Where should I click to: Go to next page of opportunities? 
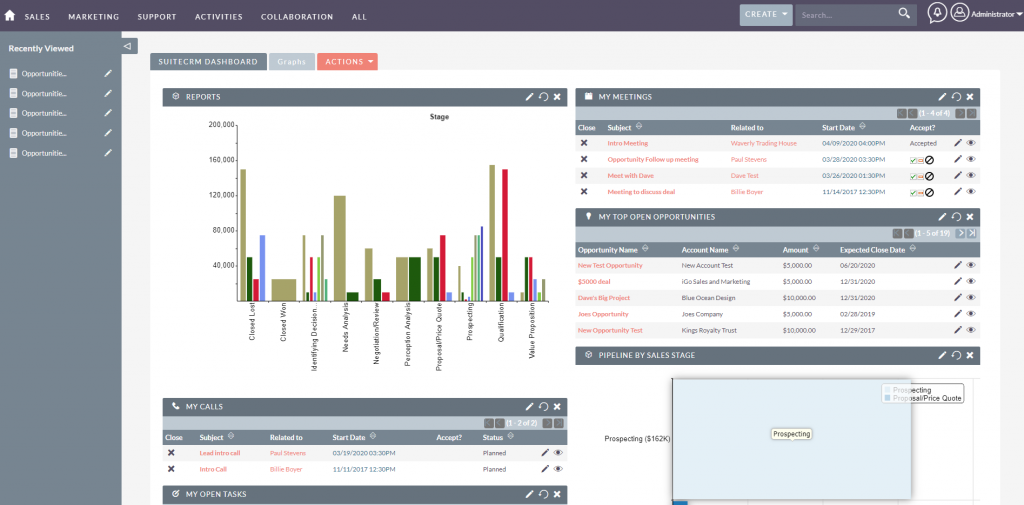[x=961, y=233]
